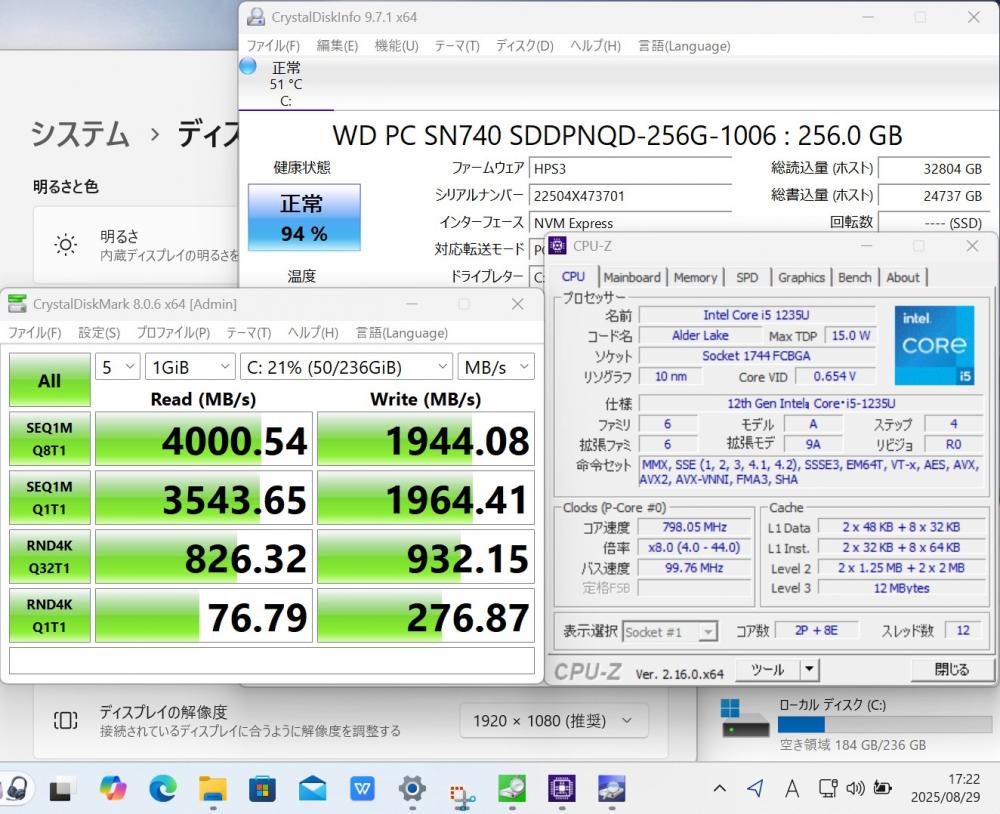The width and height of the screenshot is (1000, 814).
Task: Click the ツール button in CPU-Z
Action: [x=767, y=669]
